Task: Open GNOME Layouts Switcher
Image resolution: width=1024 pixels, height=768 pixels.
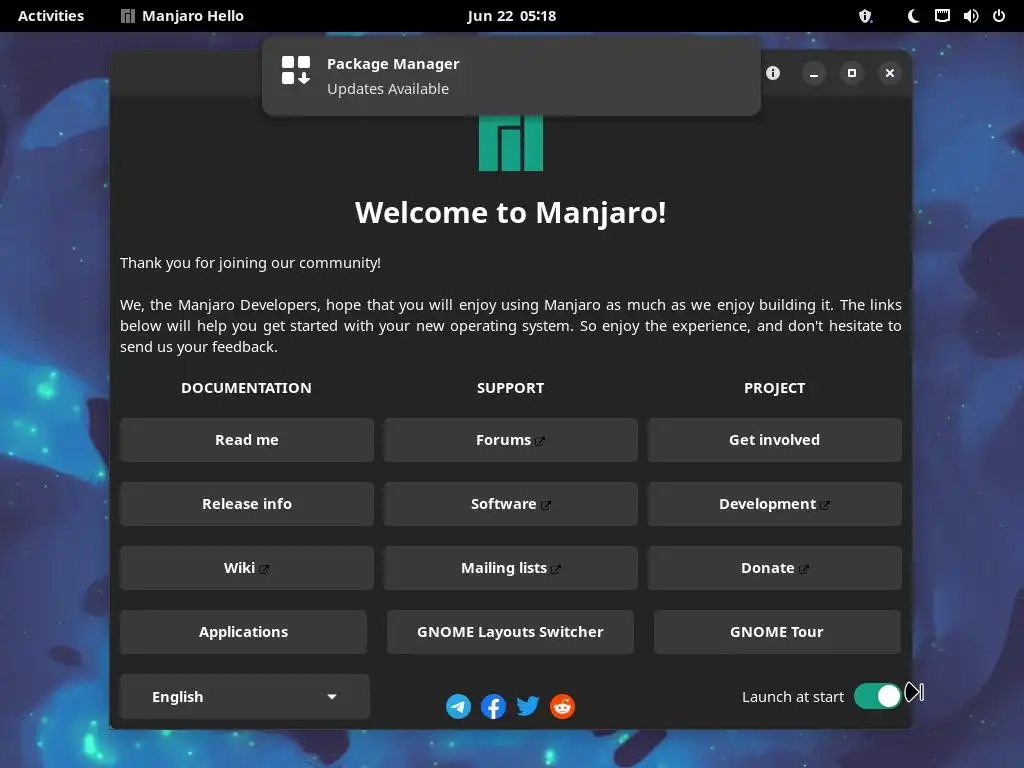Action: click(x=510, y=632)
